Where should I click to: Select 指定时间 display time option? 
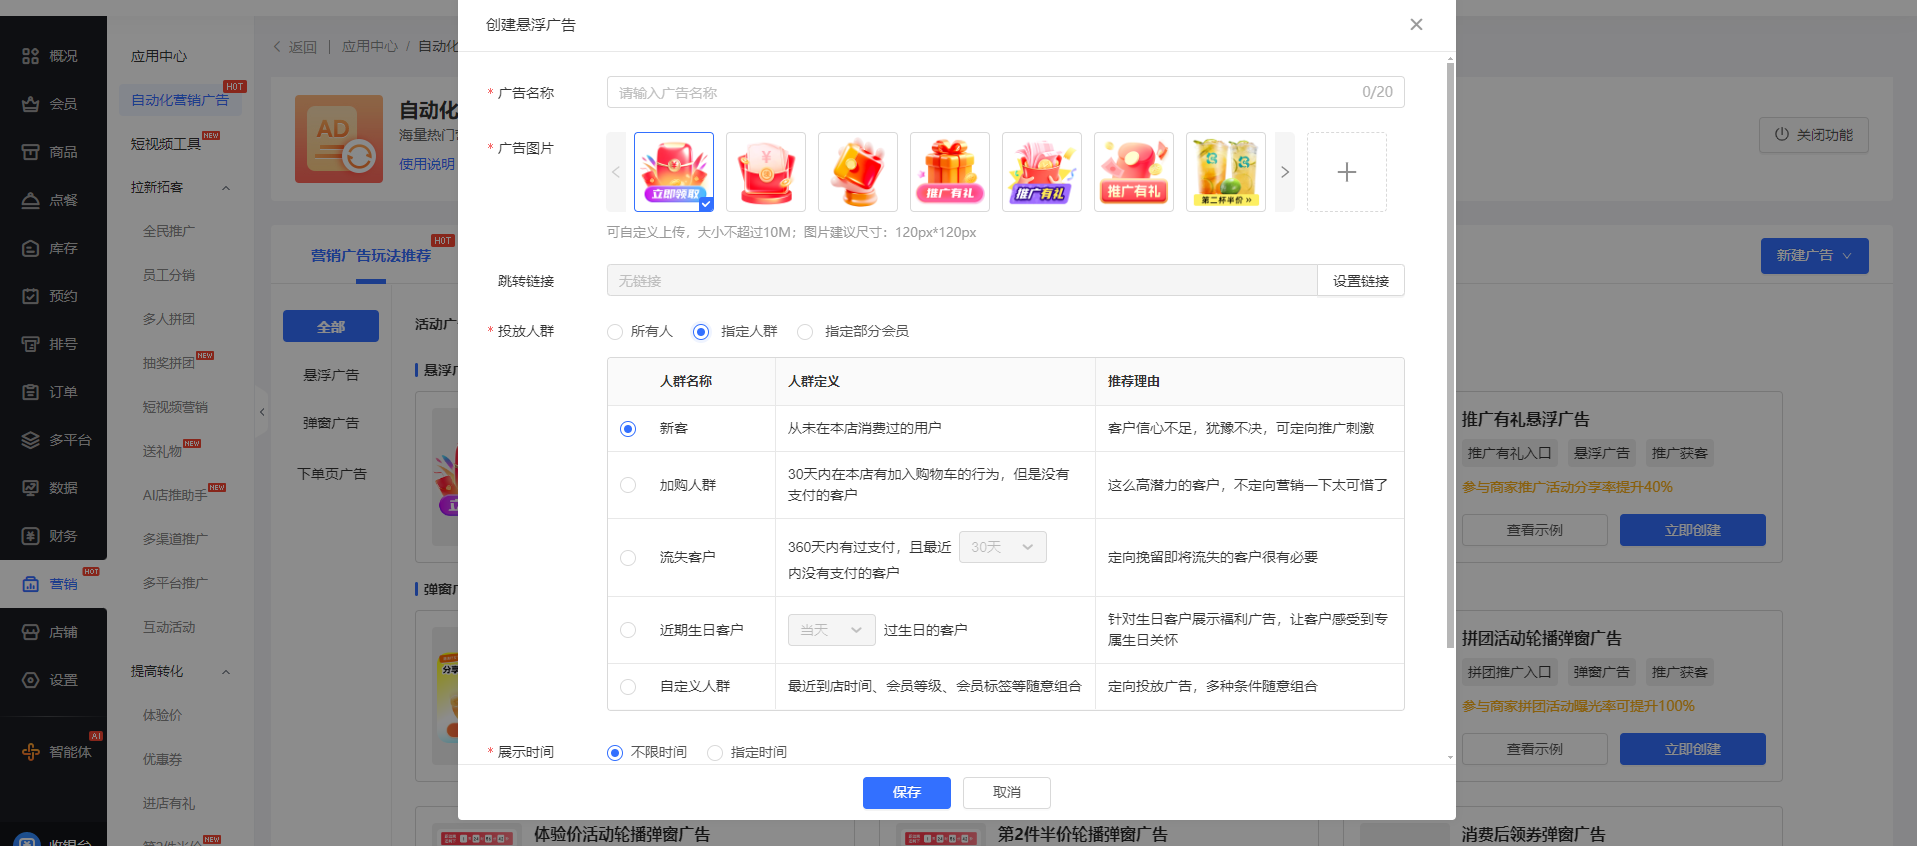pos(715,753)
